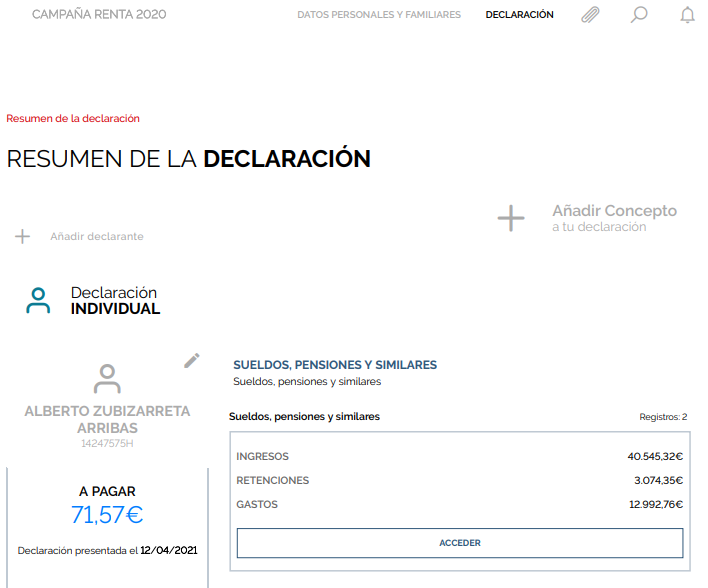708x588 pixels.
Task: Open Datos Personales y Familiares menu
Action: [379, 15]
